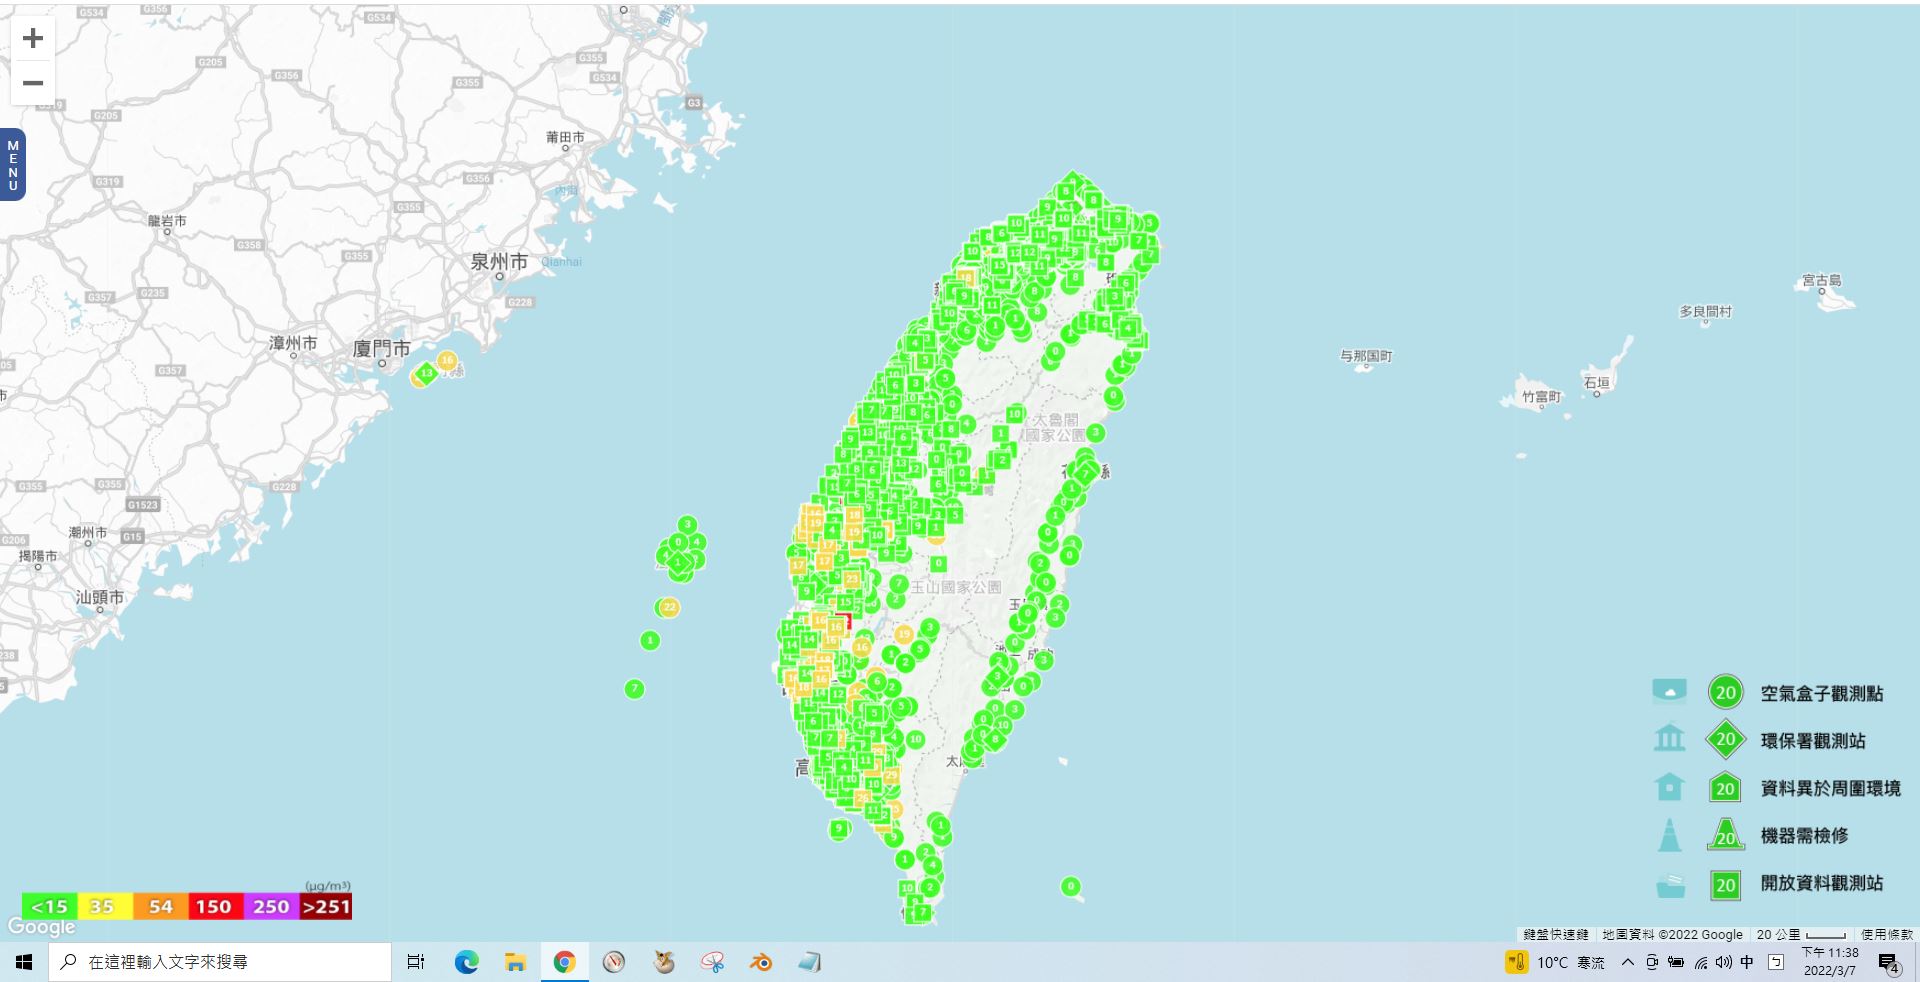
Task: Open Task View from the taskbar
Action: 416,962
